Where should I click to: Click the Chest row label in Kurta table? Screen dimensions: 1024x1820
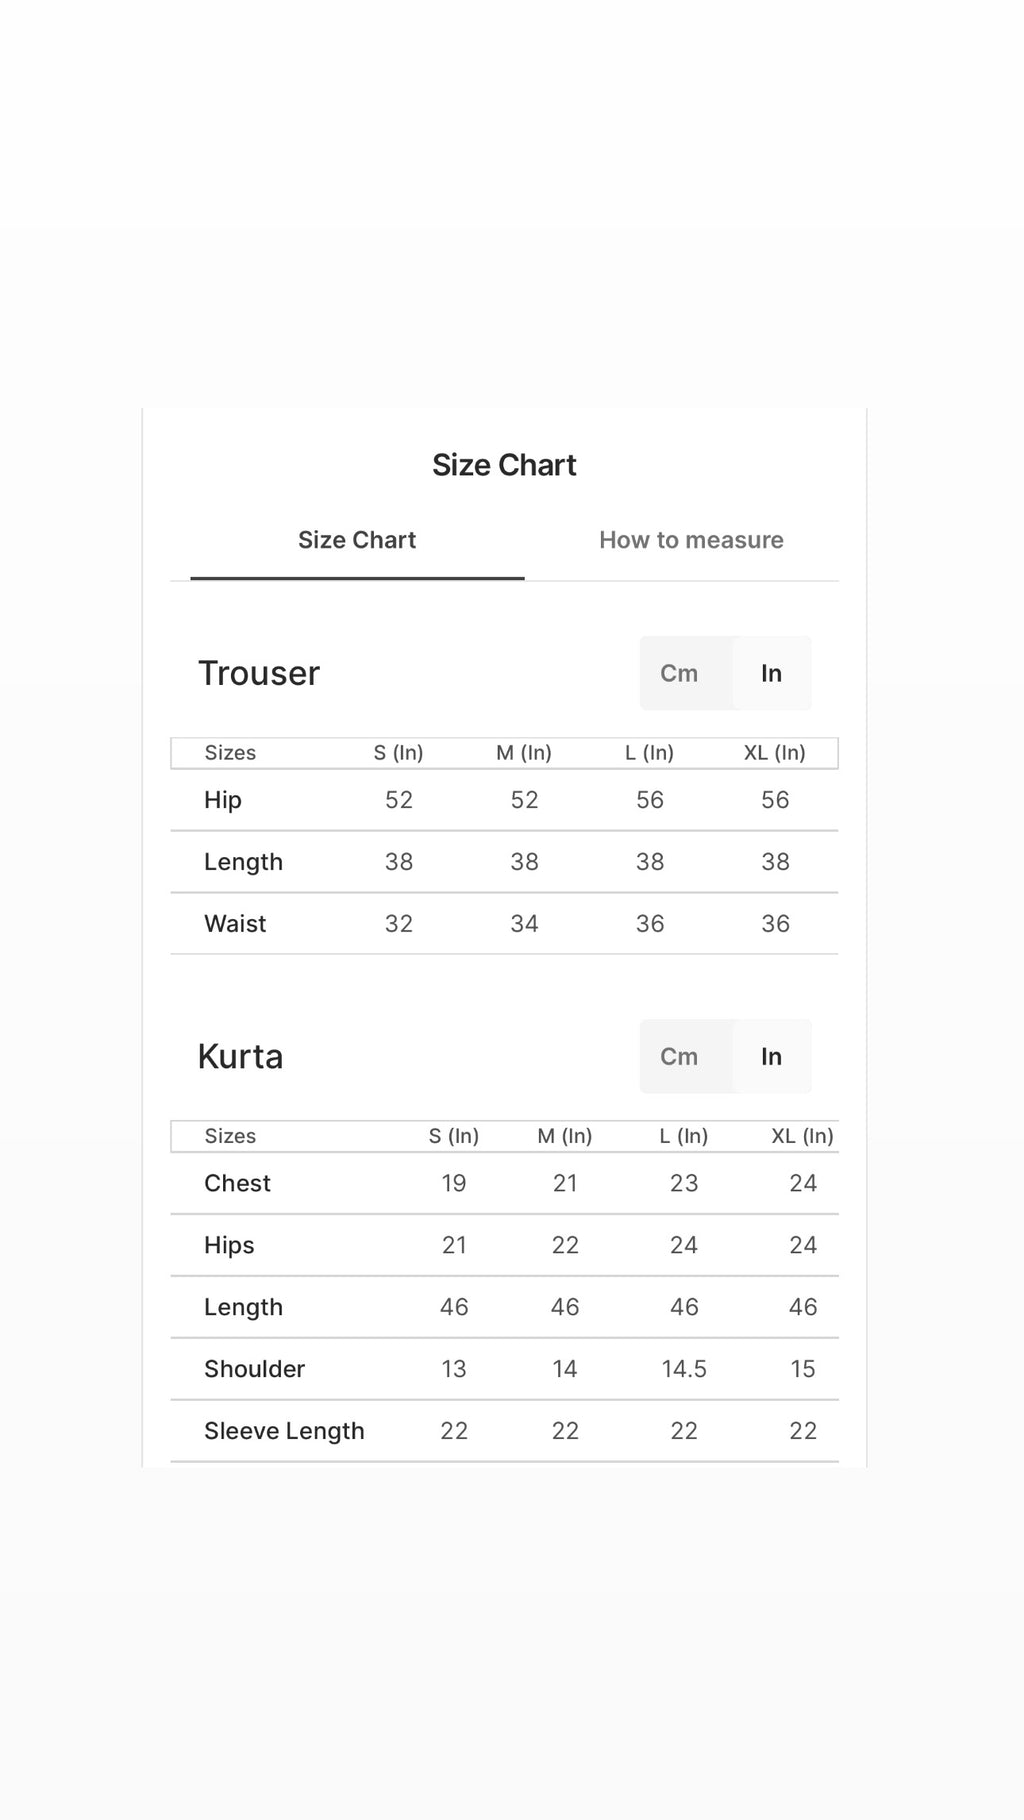(237, 1183)
